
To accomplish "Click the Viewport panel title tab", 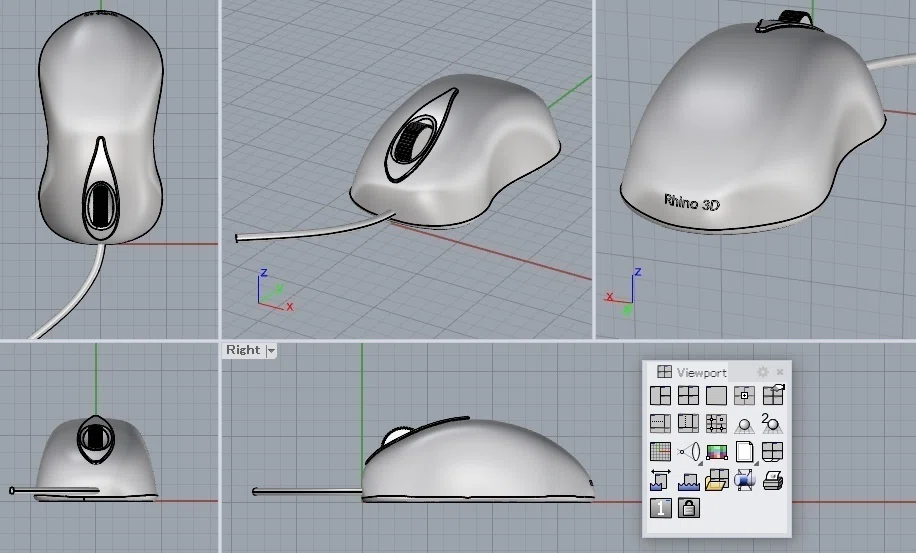I will (692, 372).
